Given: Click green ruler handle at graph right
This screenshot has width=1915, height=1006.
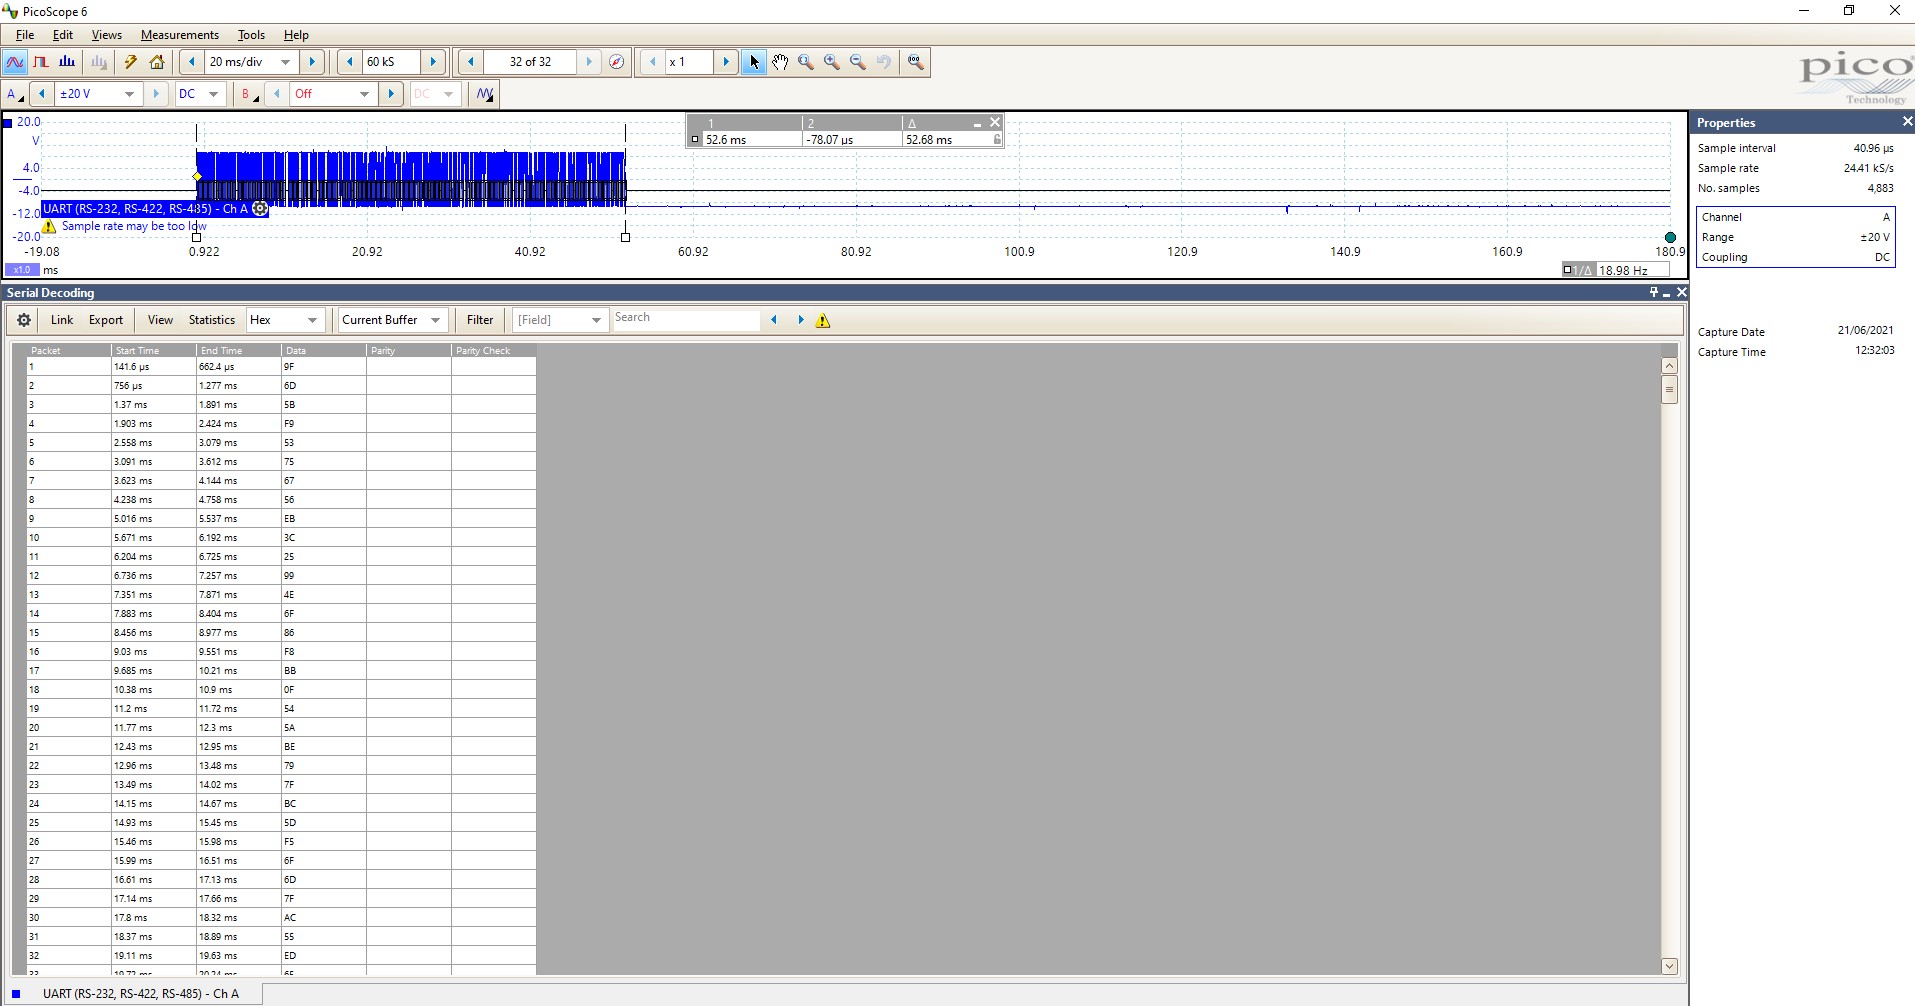Looking at the screenshot, I should point(1670,237).
